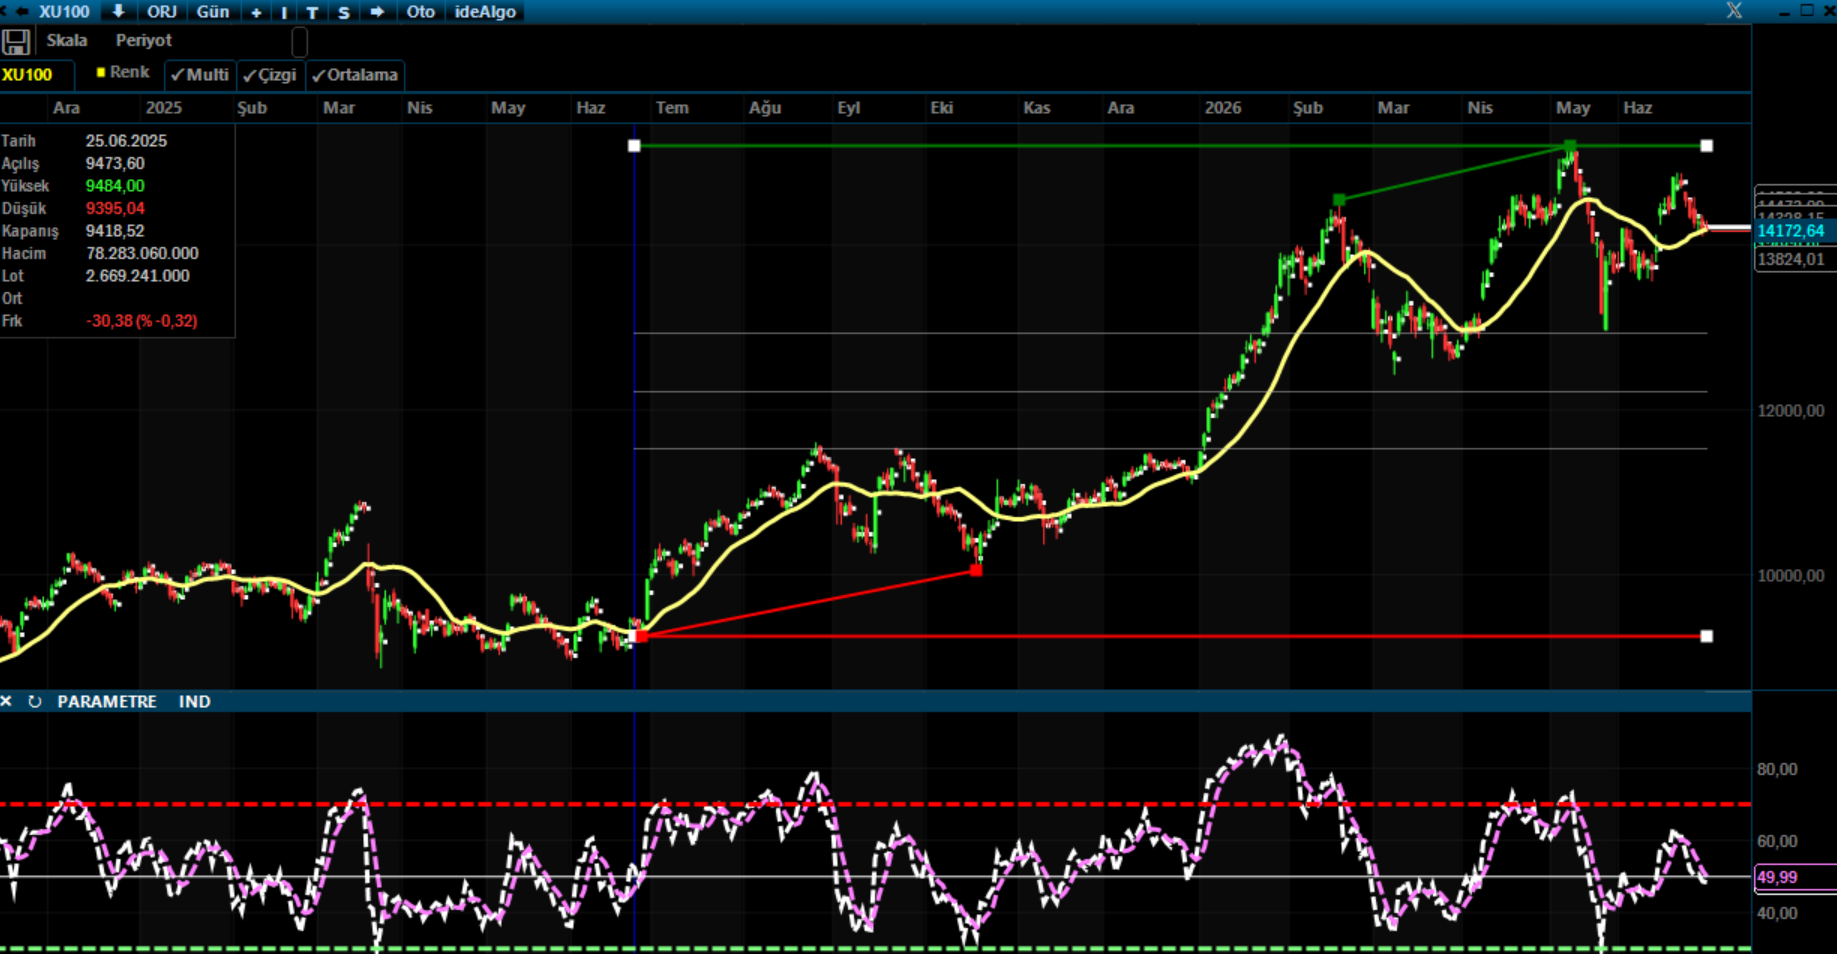This screenshot has height=954, width=1837.
Task: Toggle the Ortalama checkbox
Action: pos(355,75)
